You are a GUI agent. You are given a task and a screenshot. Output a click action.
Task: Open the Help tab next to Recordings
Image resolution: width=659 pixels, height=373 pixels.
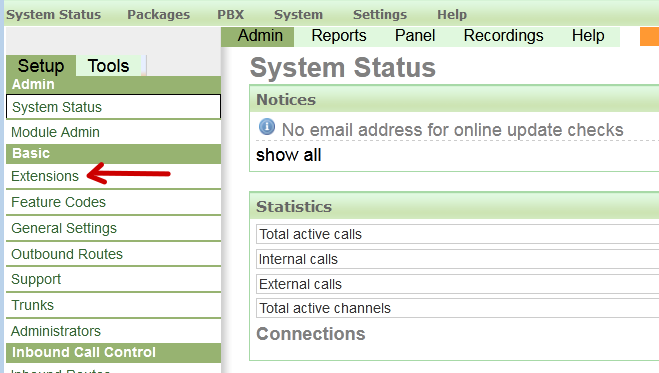point(588,36)
